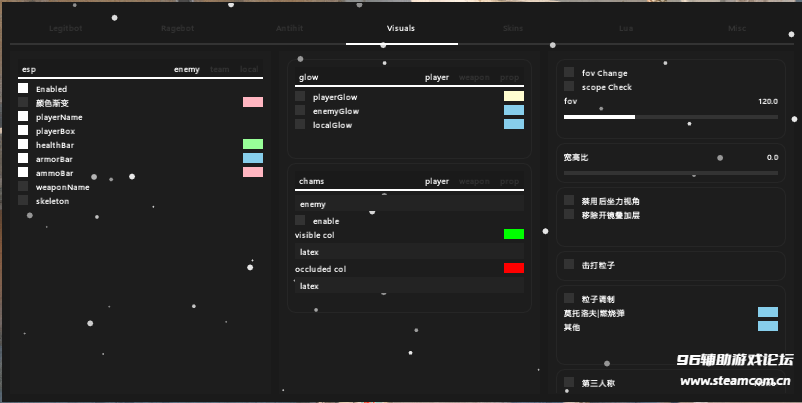802x403 pixels.
Task: Click the healthBar green color swatch
Action: 252,145
